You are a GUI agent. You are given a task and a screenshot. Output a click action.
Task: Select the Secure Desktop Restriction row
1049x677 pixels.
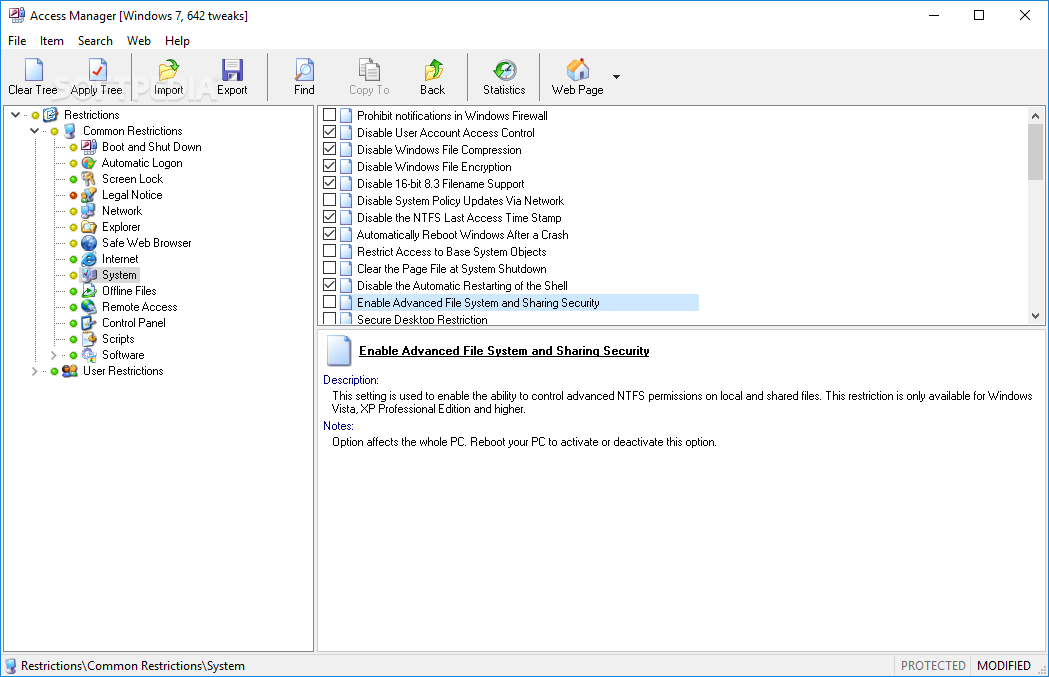point(422,320)
